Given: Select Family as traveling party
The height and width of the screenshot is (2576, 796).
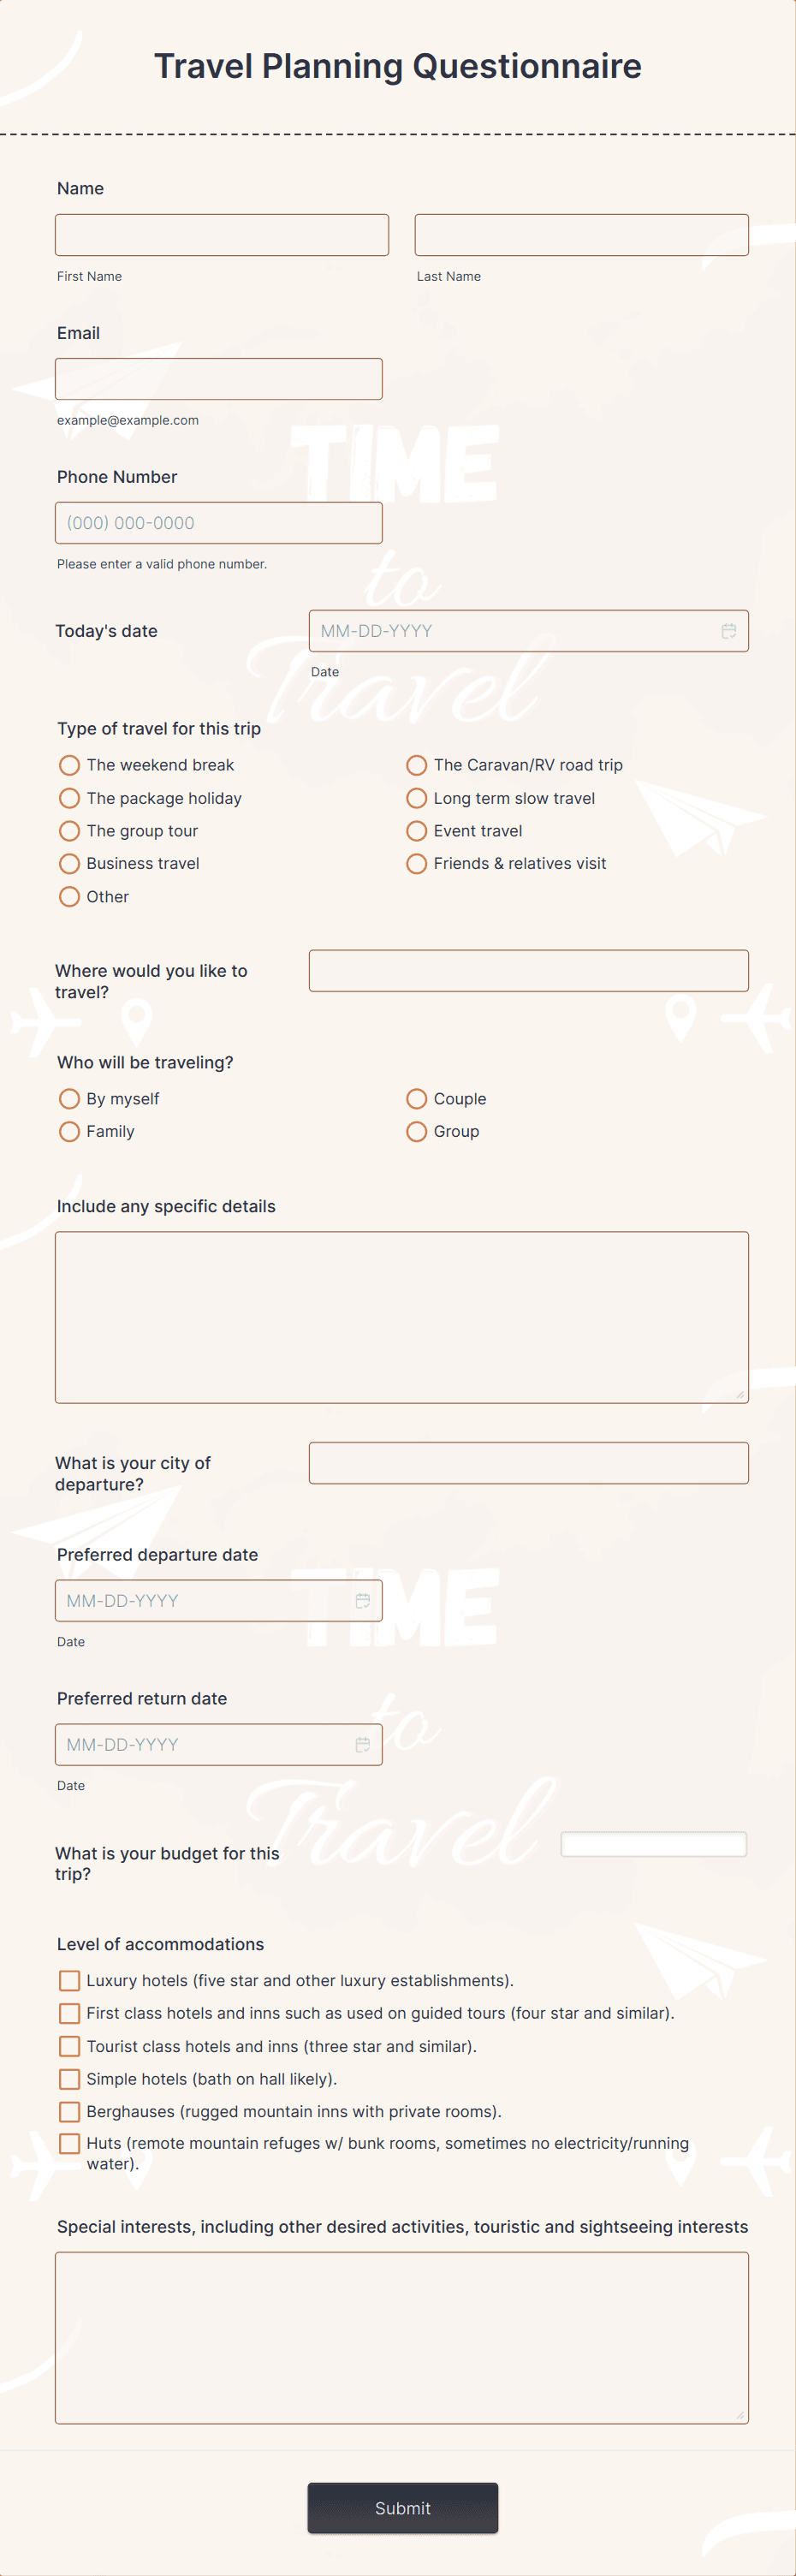Looking at the screenshot, I should coord(69,1131).
